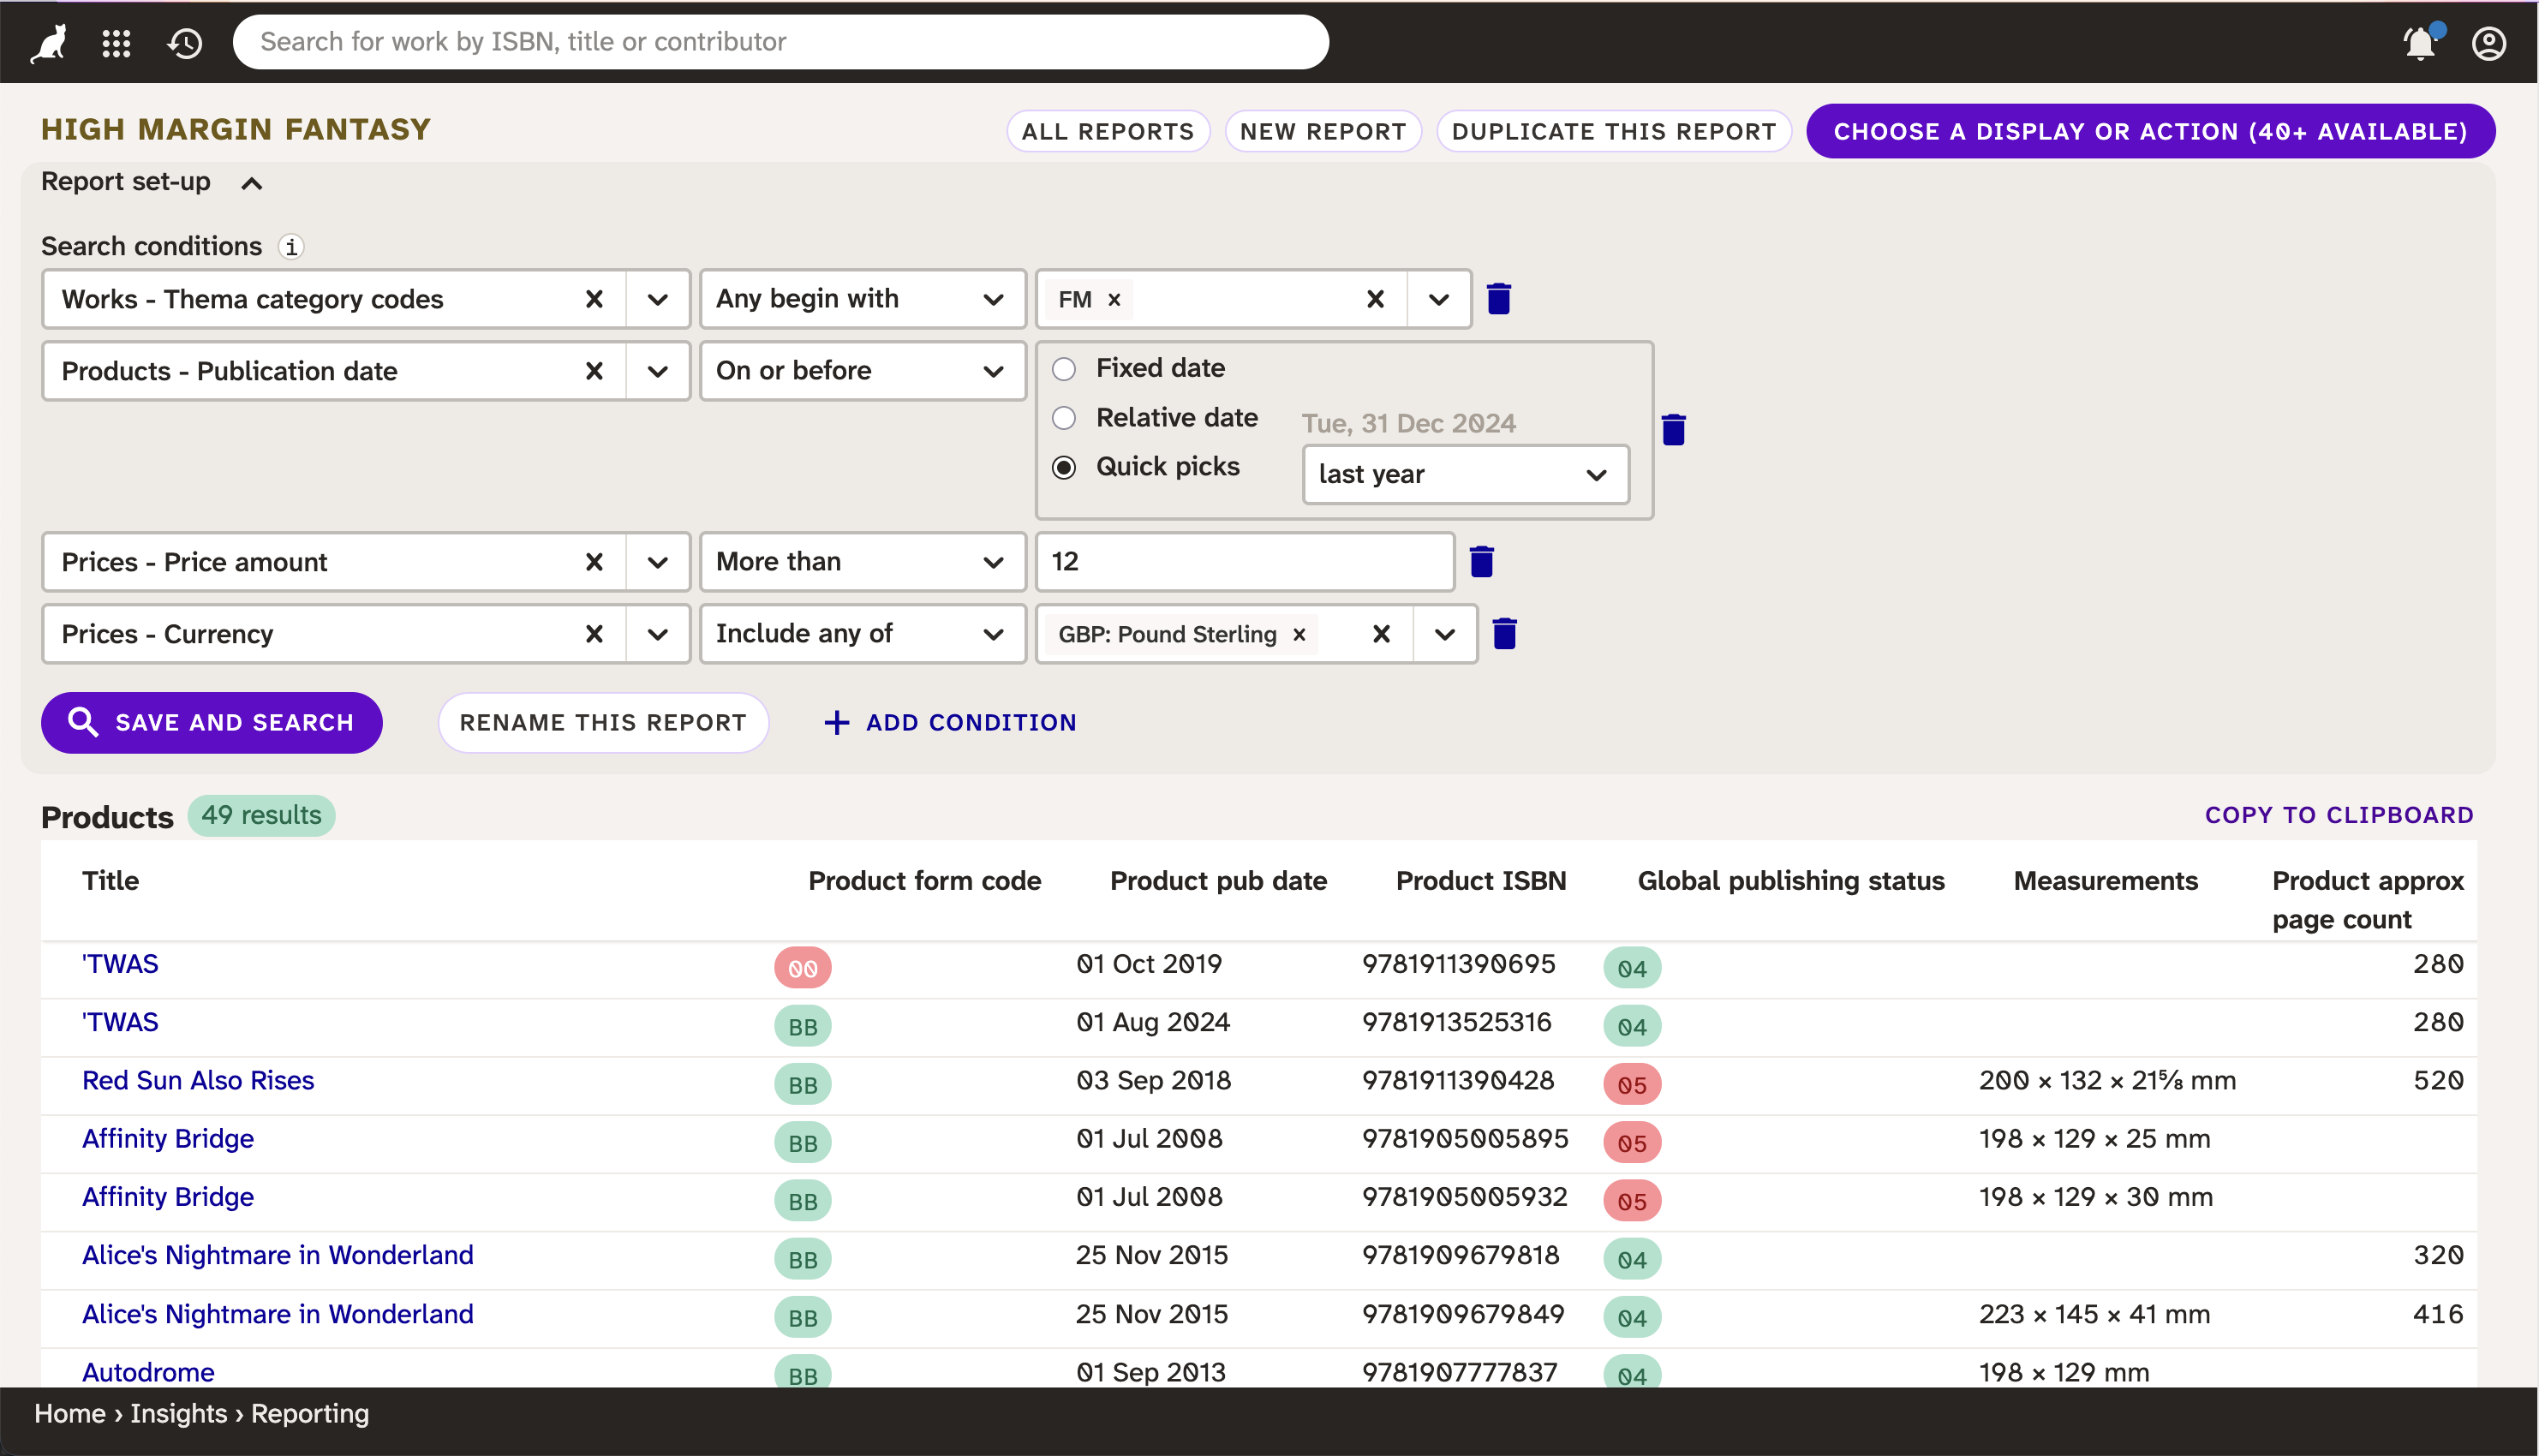Open the apps grid menu
2539x1456 pixels.
[x=117, y=43]
